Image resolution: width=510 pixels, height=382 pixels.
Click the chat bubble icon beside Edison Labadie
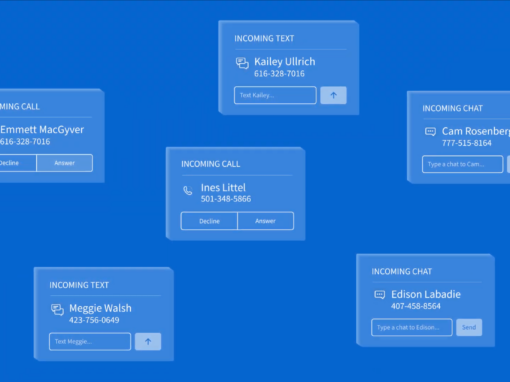[379, 295]
